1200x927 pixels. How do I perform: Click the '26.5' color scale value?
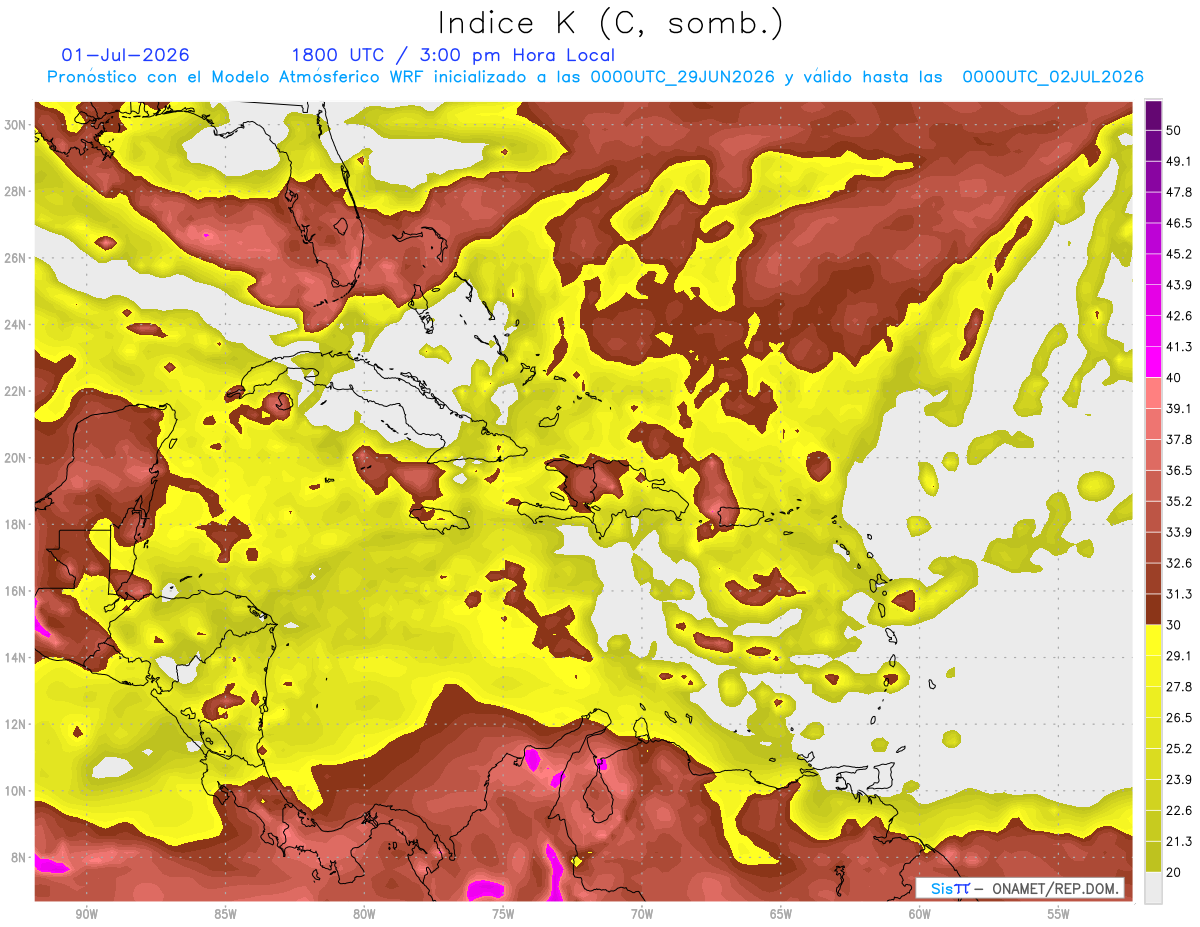(1178, 718)
